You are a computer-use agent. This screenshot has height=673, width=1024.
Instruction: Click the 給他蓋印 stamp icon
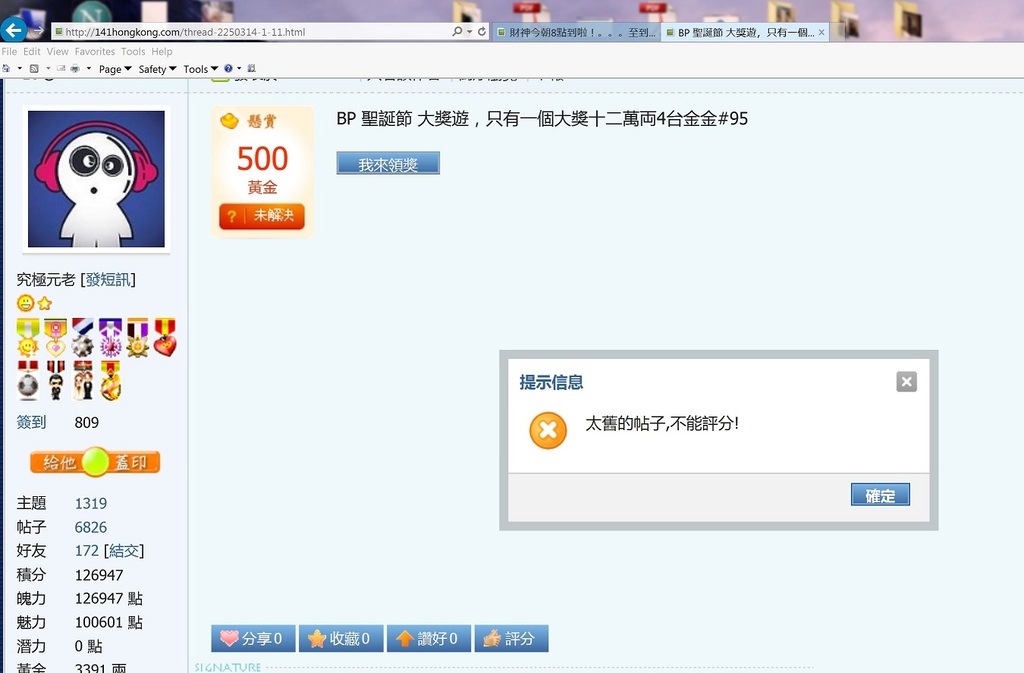[94, 463]
